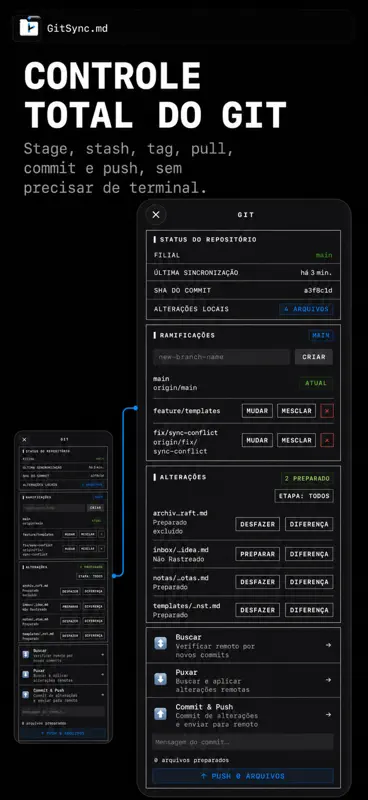368x800 pixels.
Task: Click the archiv…raft.md file name
Action: click(x=180, y=514)
